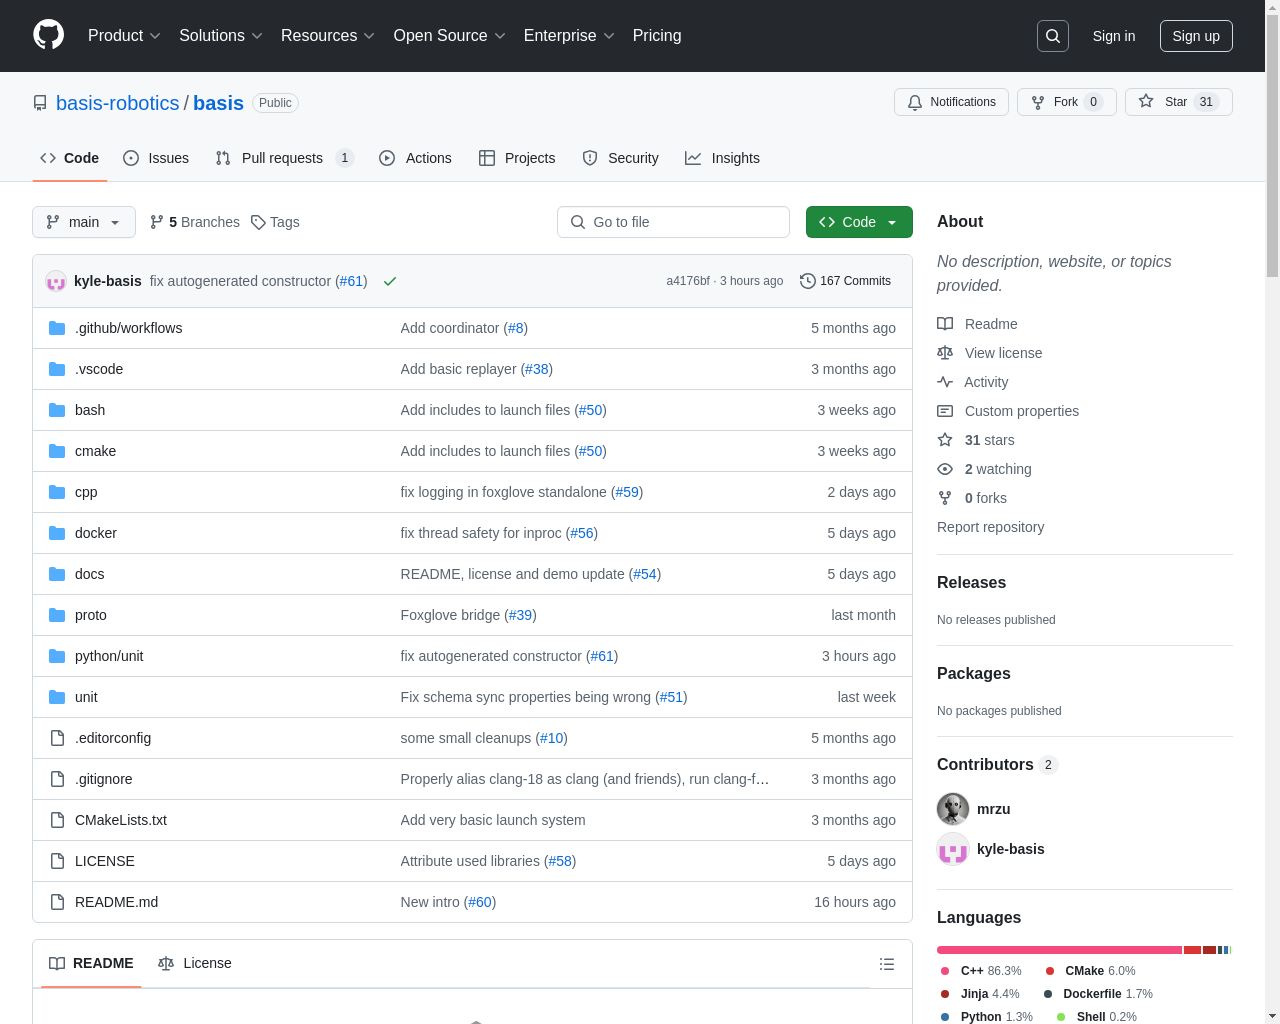Open the unit folder
The height and width of the screenshot is (1024, 1280).
pyautogui.click(x=86, y=697)
